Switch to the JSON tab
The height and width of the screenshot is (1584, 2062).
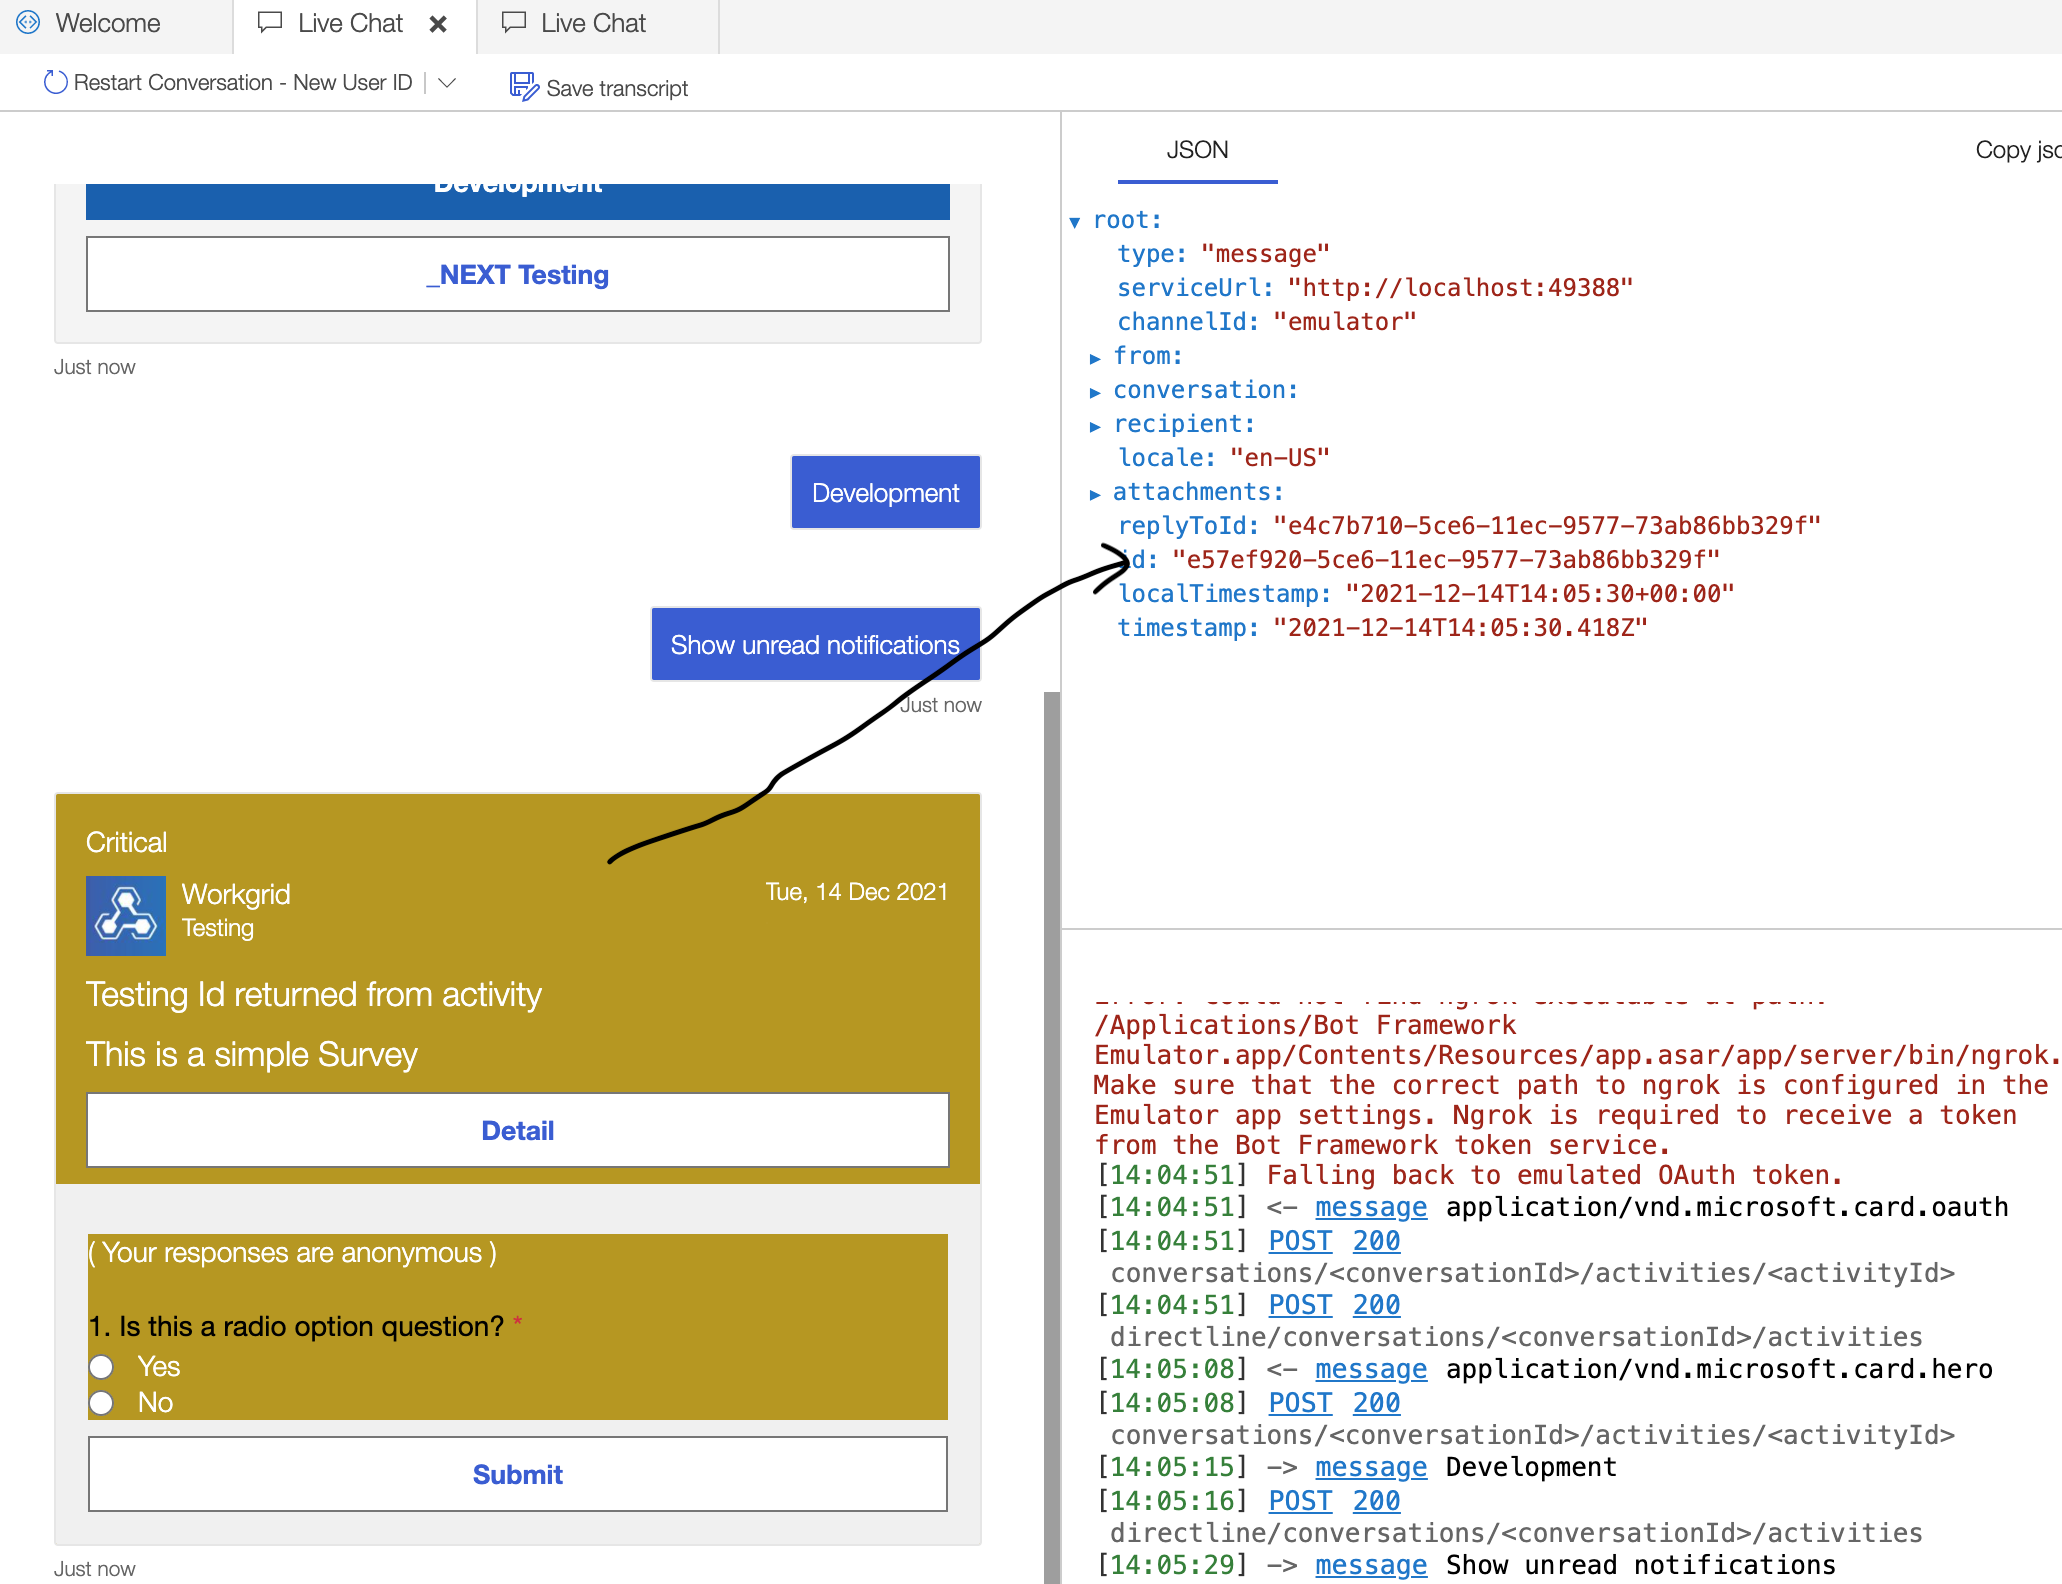1197,150
